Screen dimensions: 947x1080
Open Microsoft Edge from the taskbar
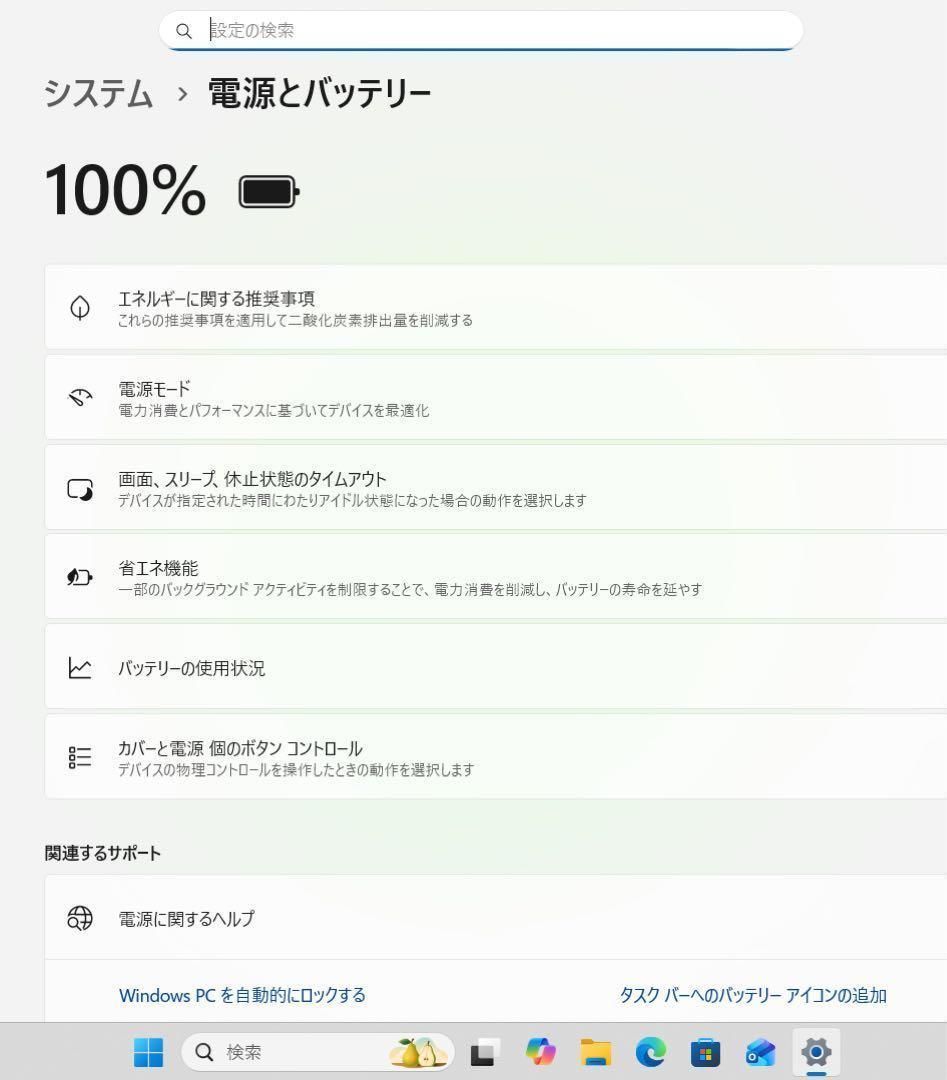(x=651, y=1052)
